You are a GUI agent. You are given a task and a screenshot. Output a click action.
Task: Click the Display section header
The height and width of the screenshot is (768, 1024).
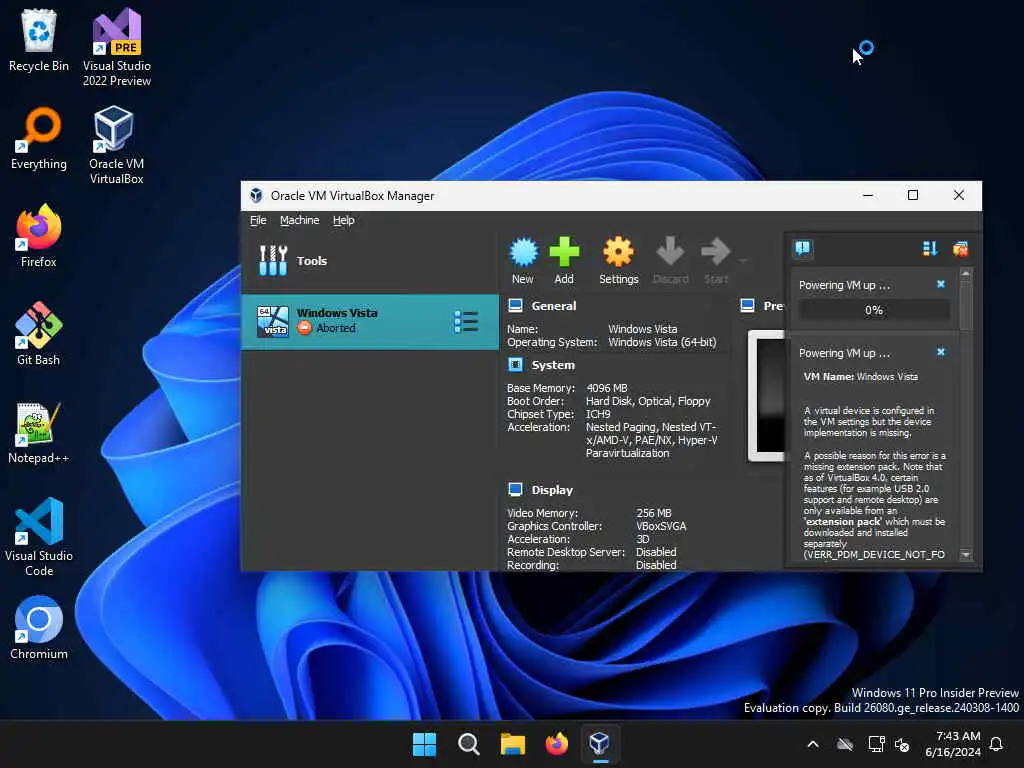pos(552,490)
